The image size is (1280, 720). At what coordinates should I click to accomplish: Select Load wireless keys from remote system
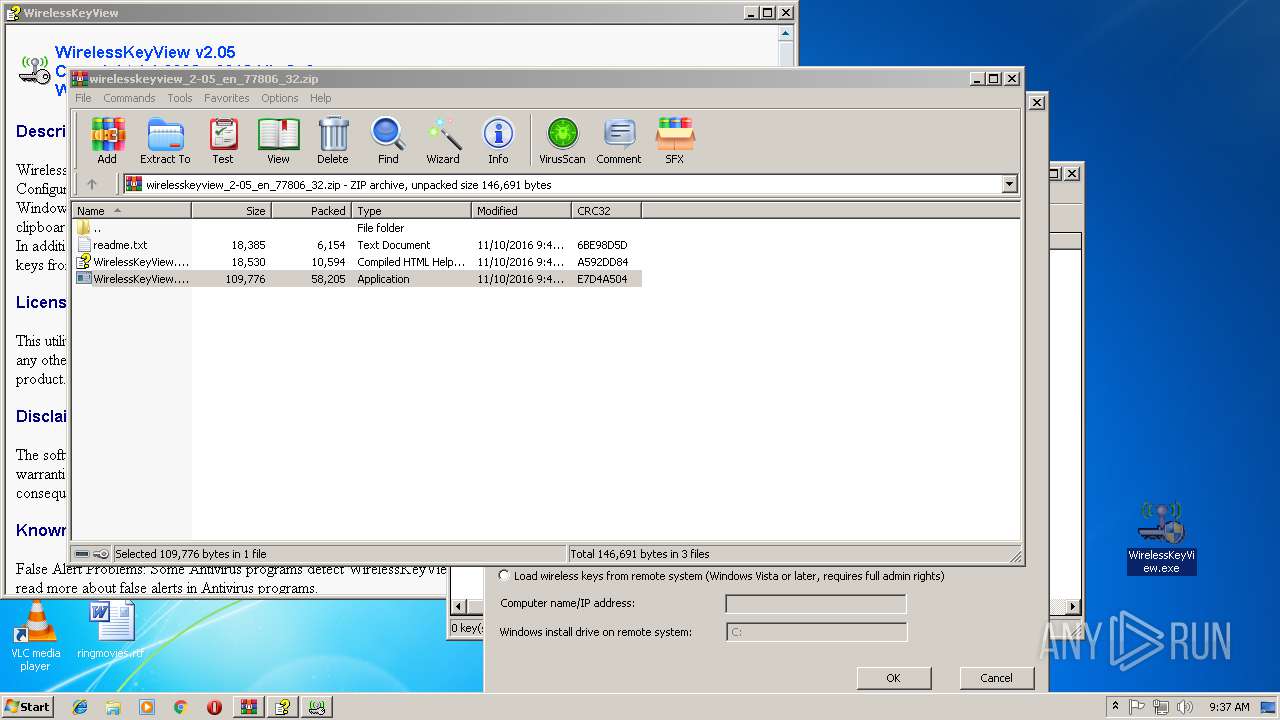coord(504,576)
